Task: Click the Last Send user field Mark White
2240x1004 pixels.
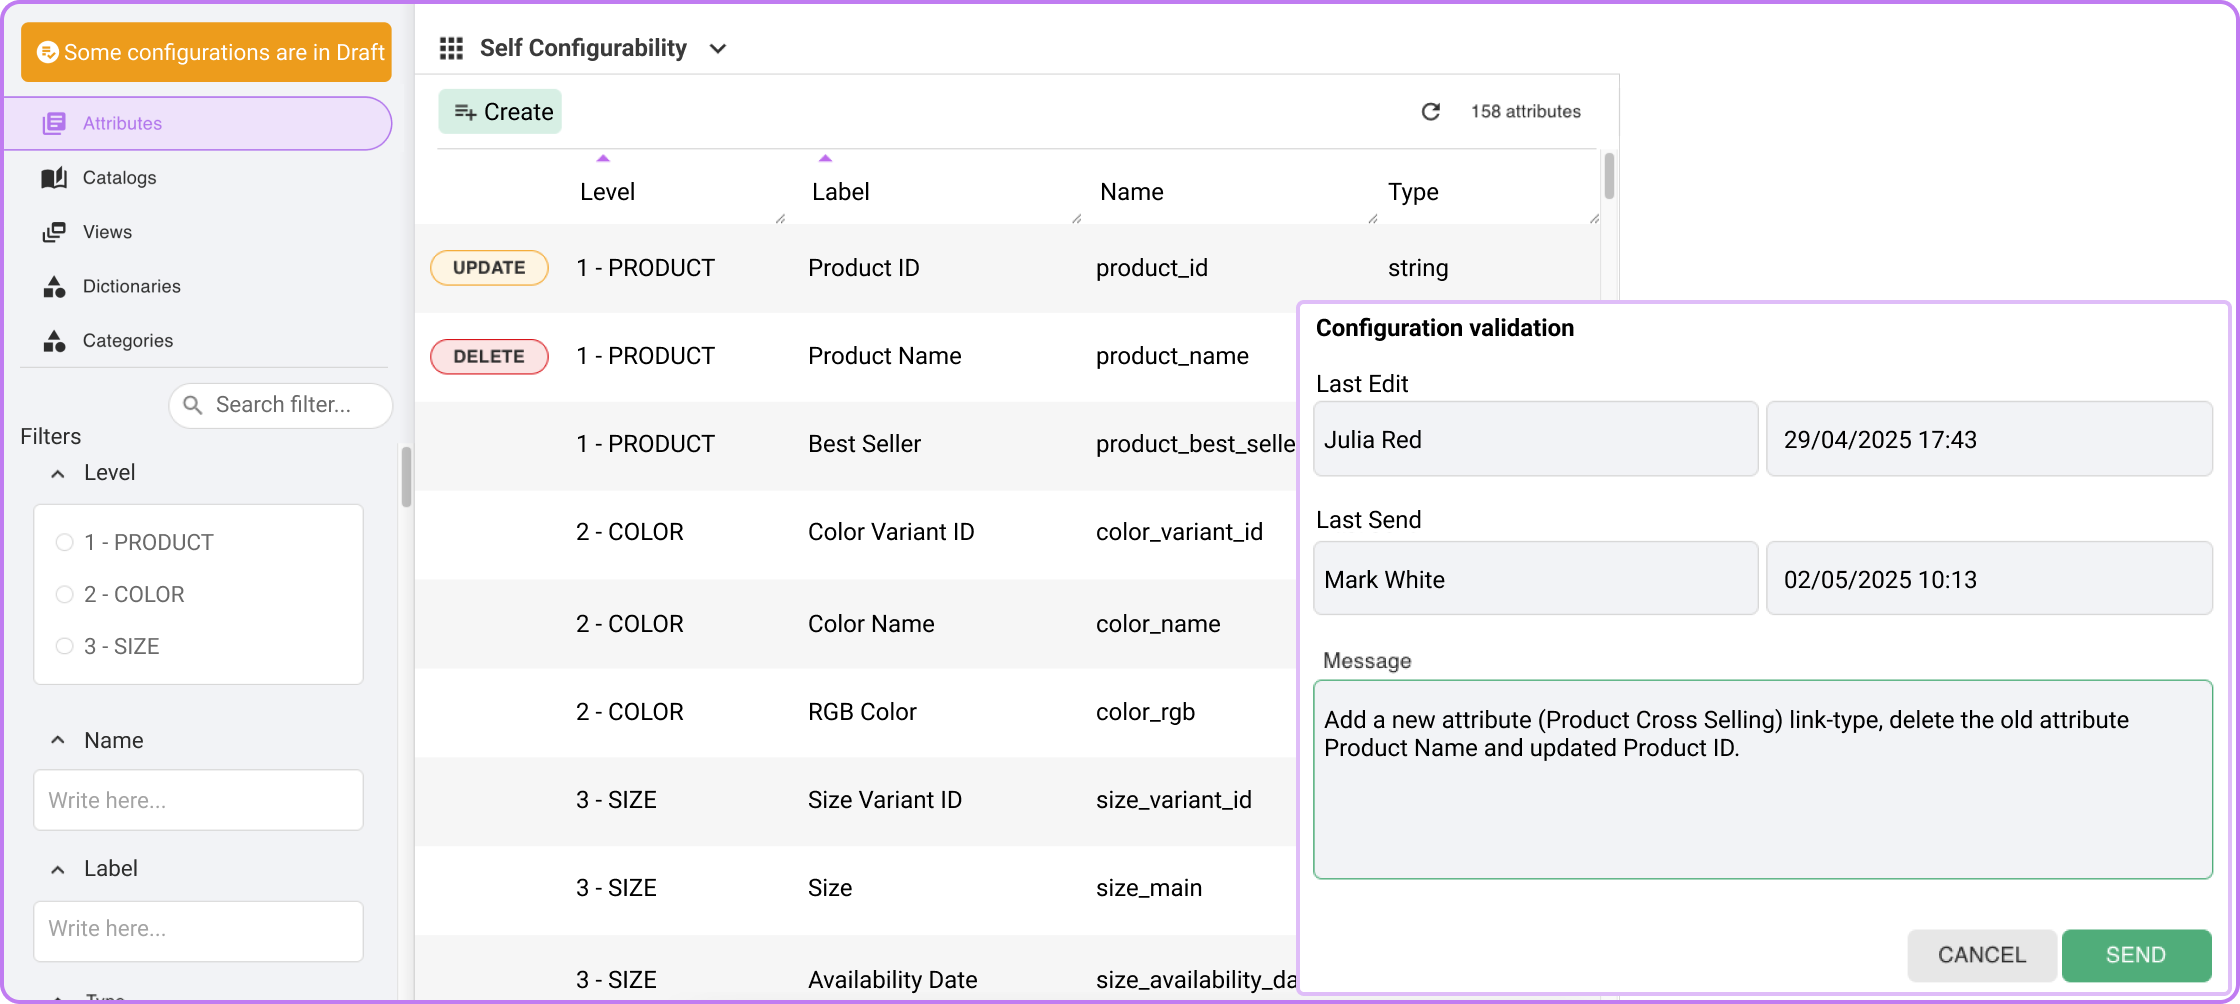Action: (1535, 579)
